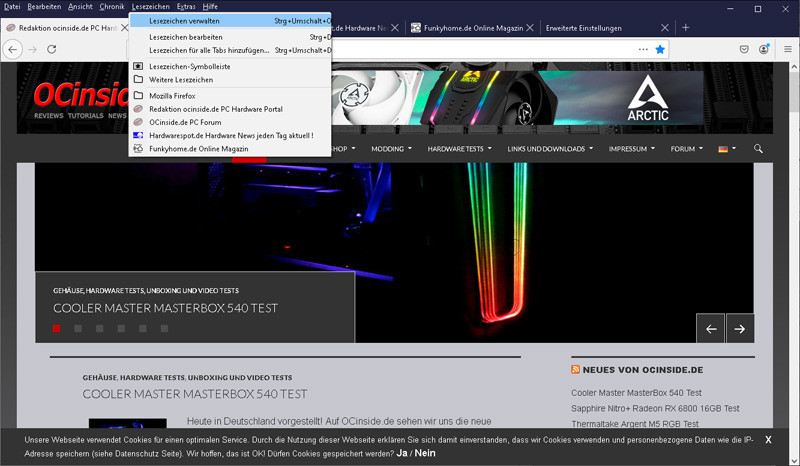The height and width of the screenshot is (466, 800).
Task: Click the German flag language icon
Action: tap(723, 149)
